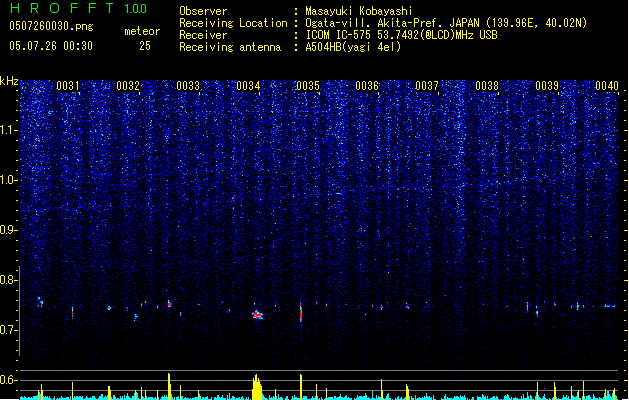629x400 pixels.
Task: Click the observer name Masayuki Kobayashi
Action: [x=359, y=11]
